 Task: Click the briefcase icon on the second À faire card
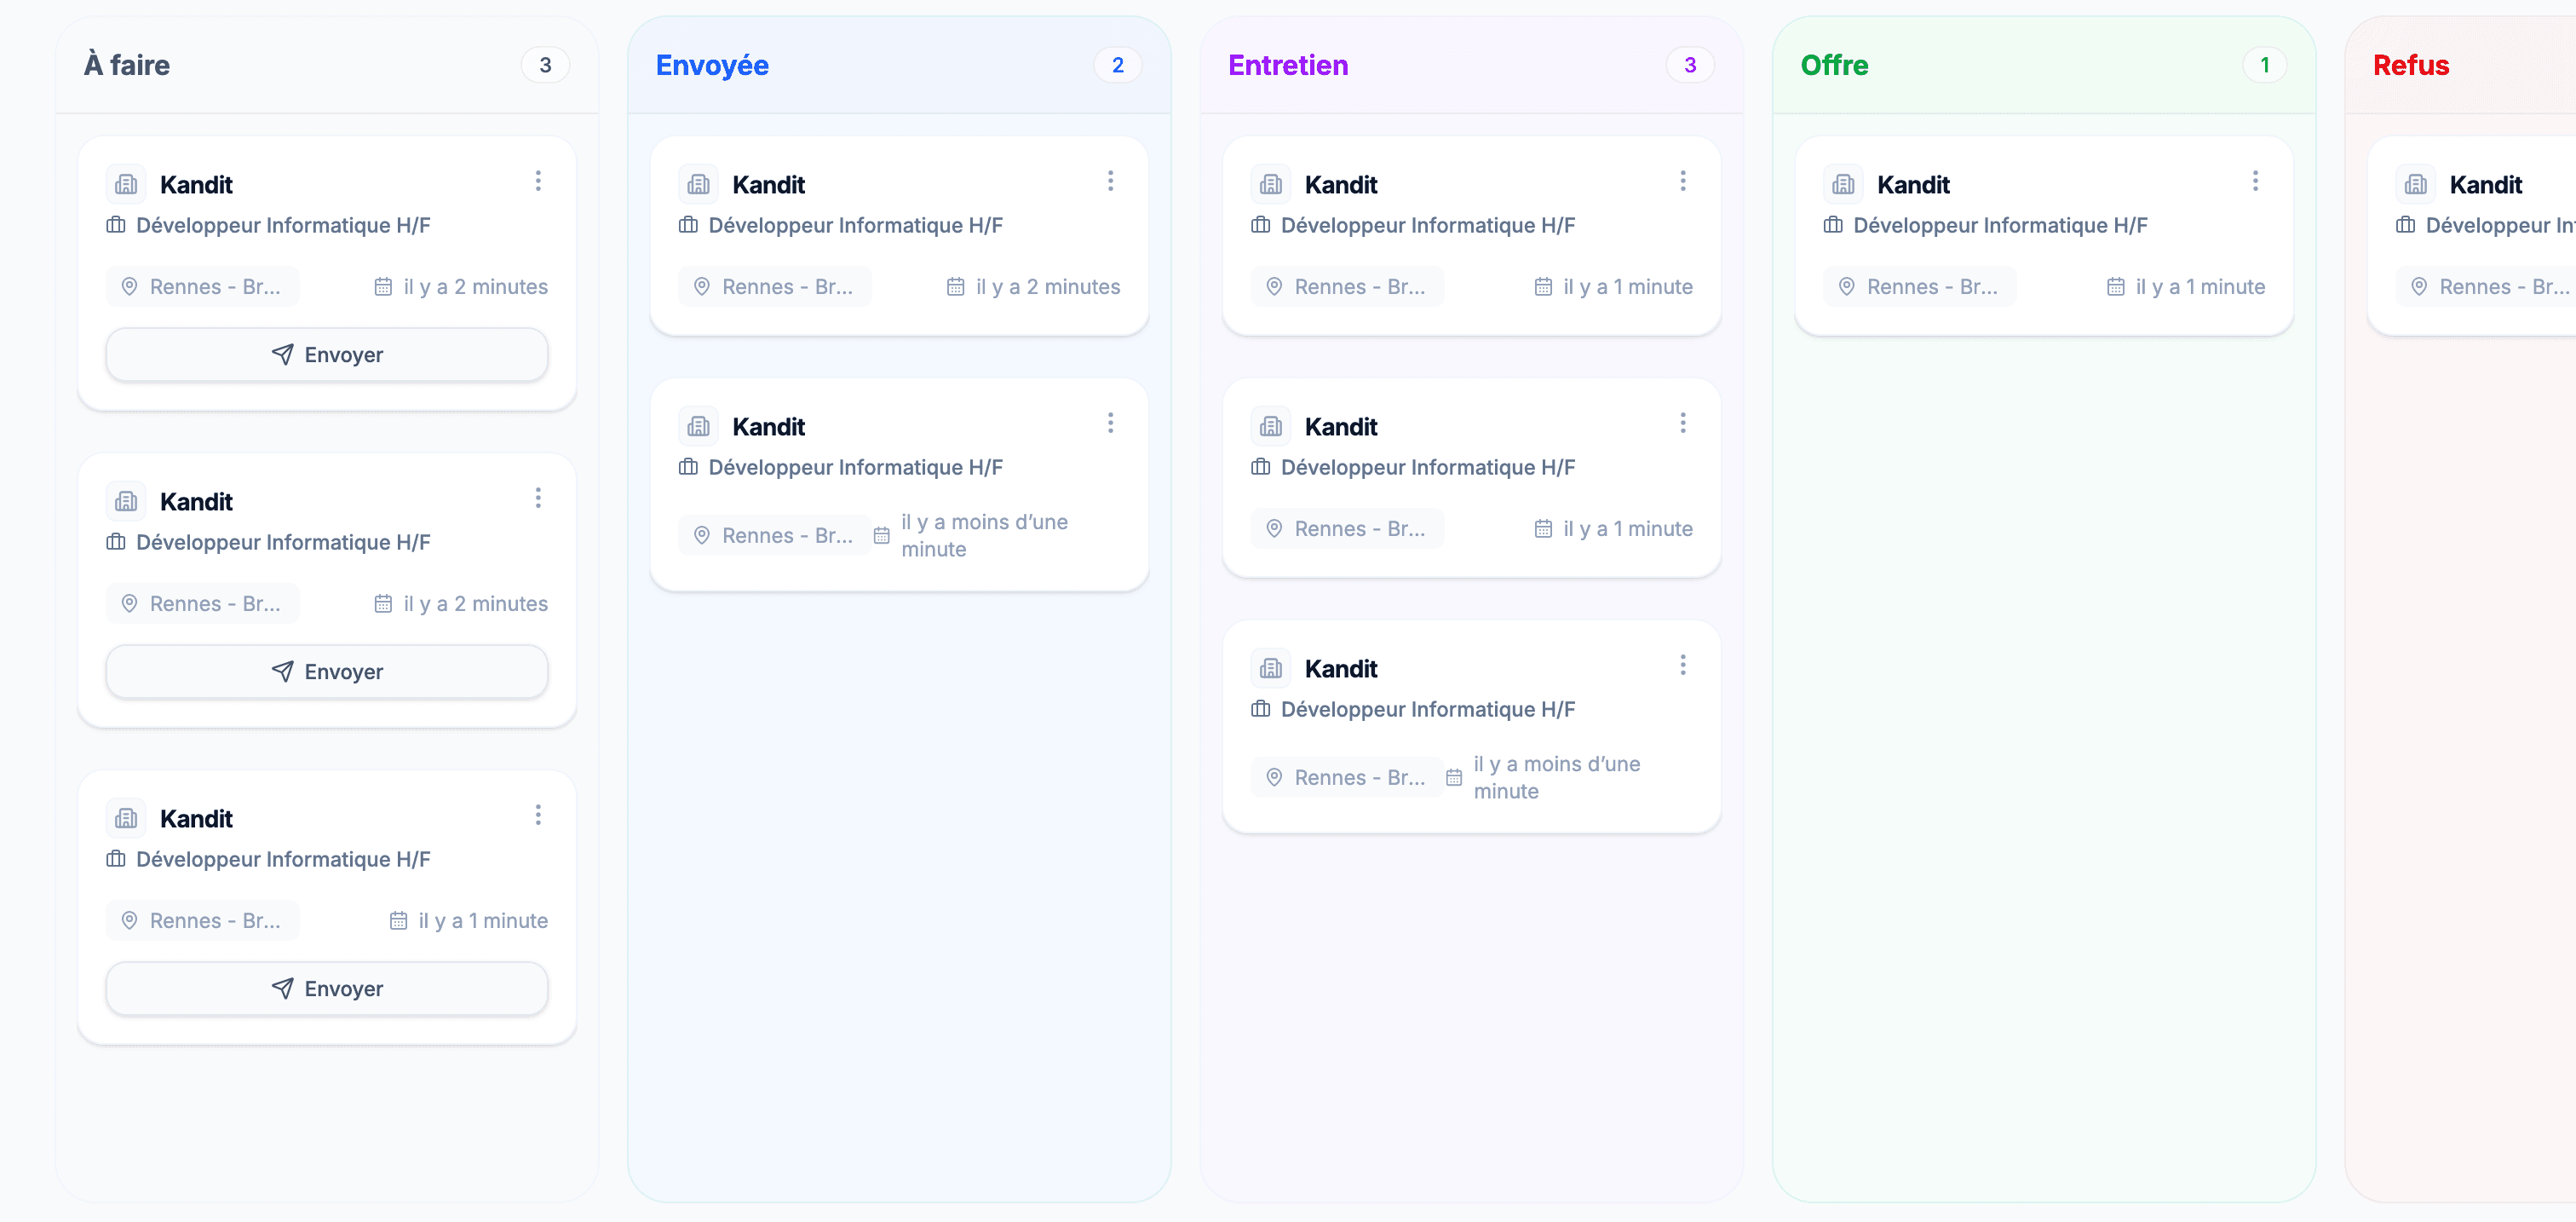pyautogui.click(x=117, y=542)
